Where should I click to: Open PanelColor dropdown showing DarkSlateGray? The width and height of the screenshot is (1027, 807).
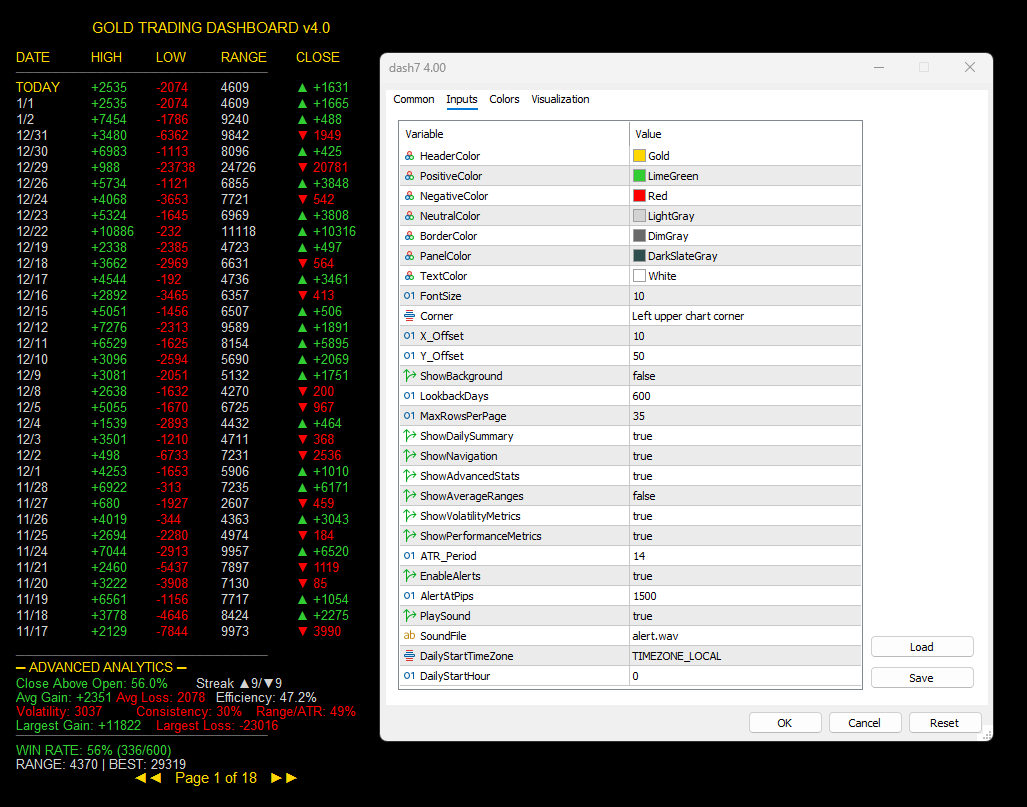click(745, 256)
